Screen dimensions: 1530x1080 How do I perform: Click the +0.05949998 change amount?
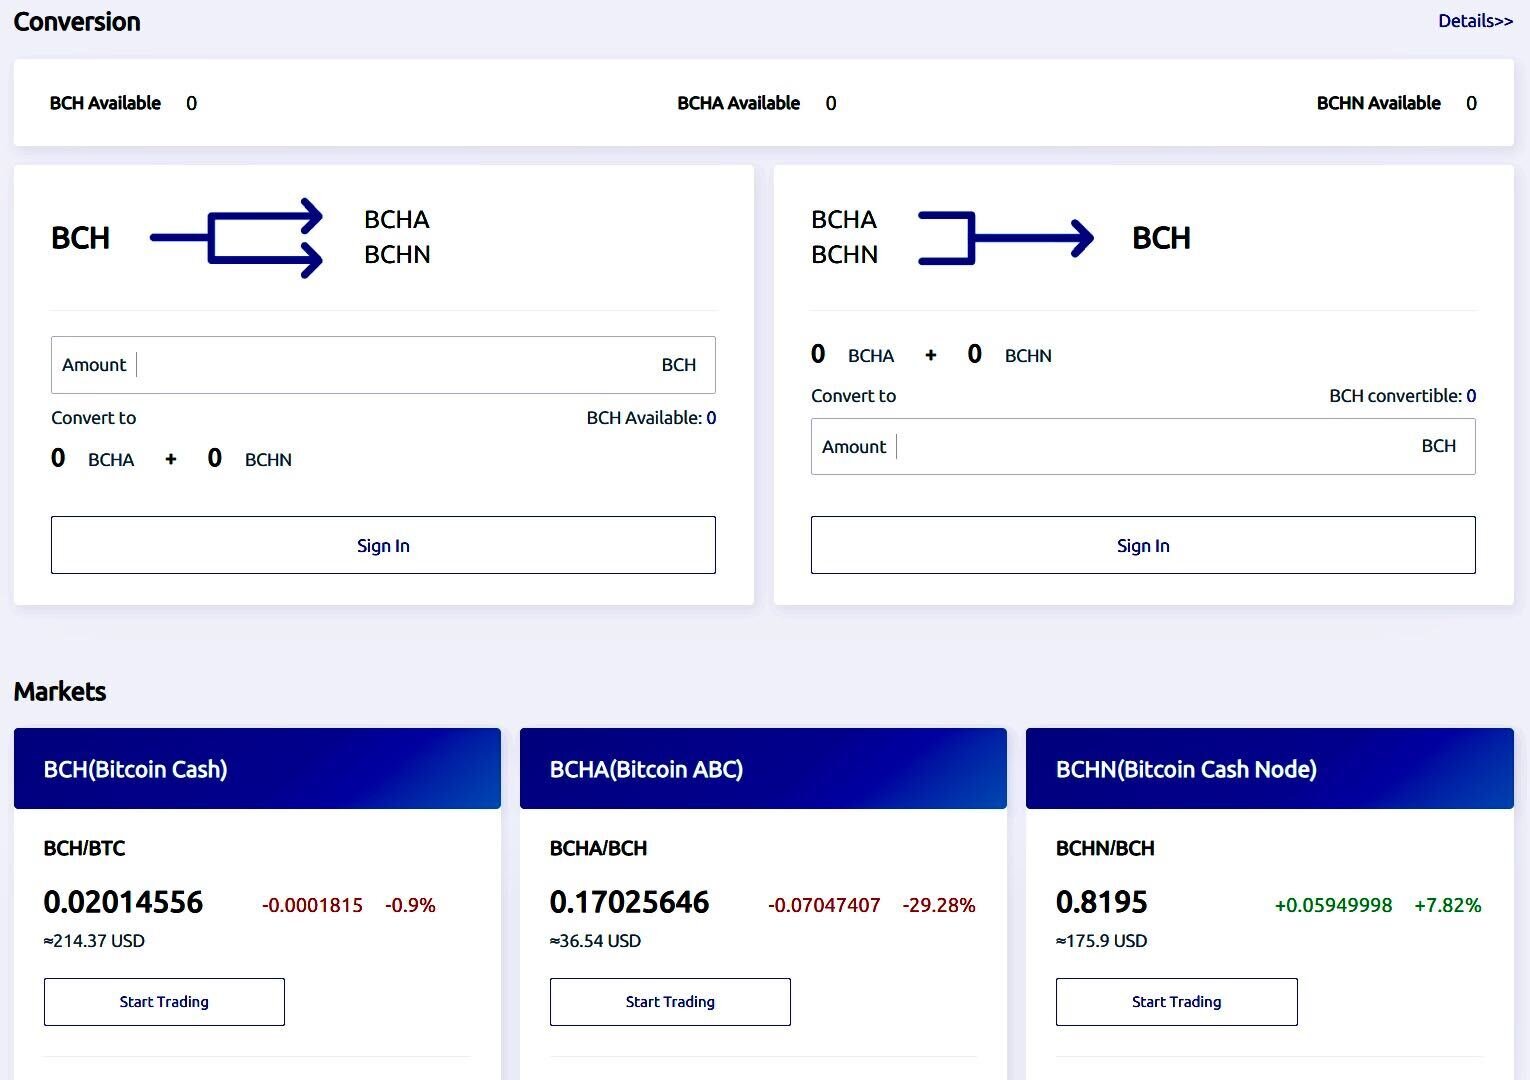pos(1333,905)
